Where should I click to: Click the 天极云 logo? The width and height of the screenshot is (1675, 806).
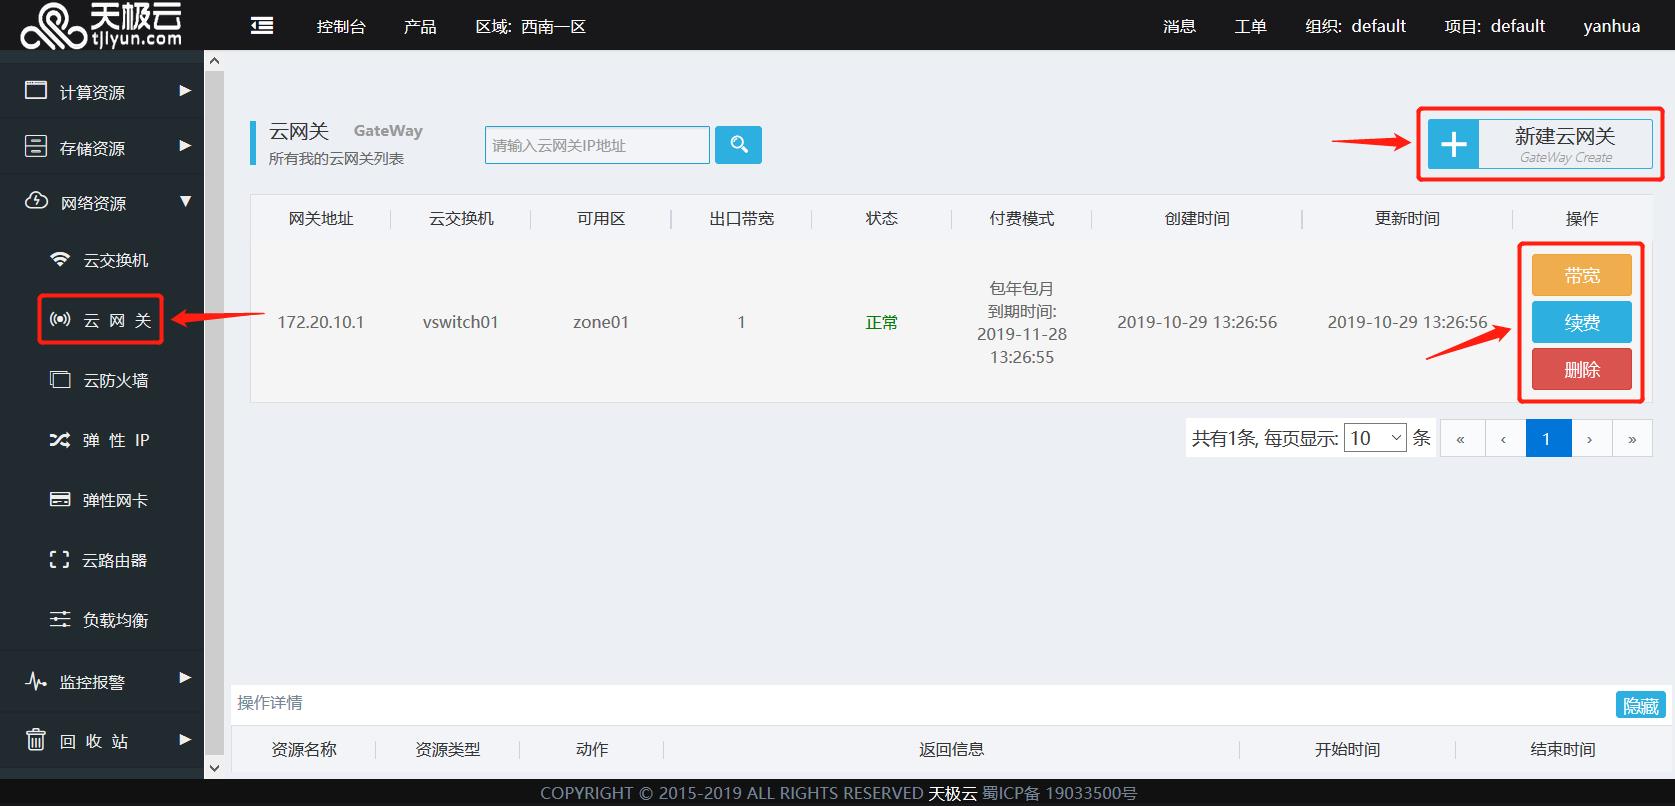point(101,25)
